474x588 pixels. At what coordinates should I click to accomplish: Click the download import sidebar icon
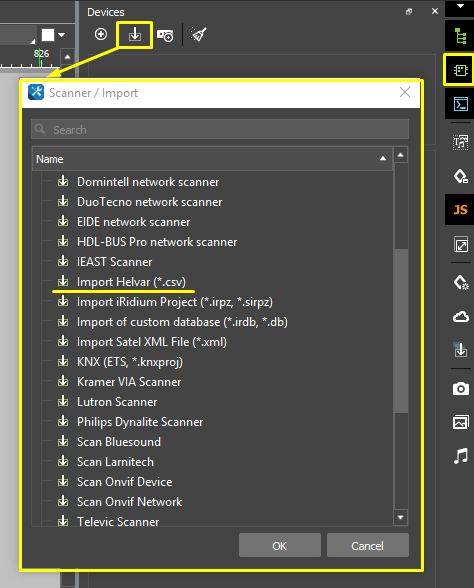click(x=460, y=350)
